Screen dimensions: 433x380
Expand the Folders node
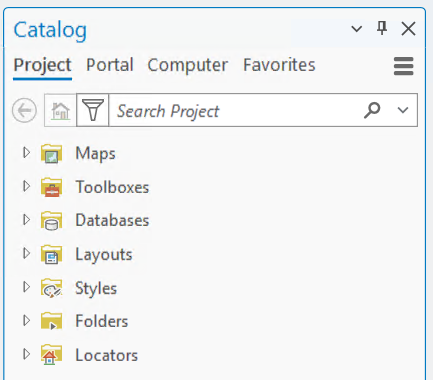(x=26, y=321)
